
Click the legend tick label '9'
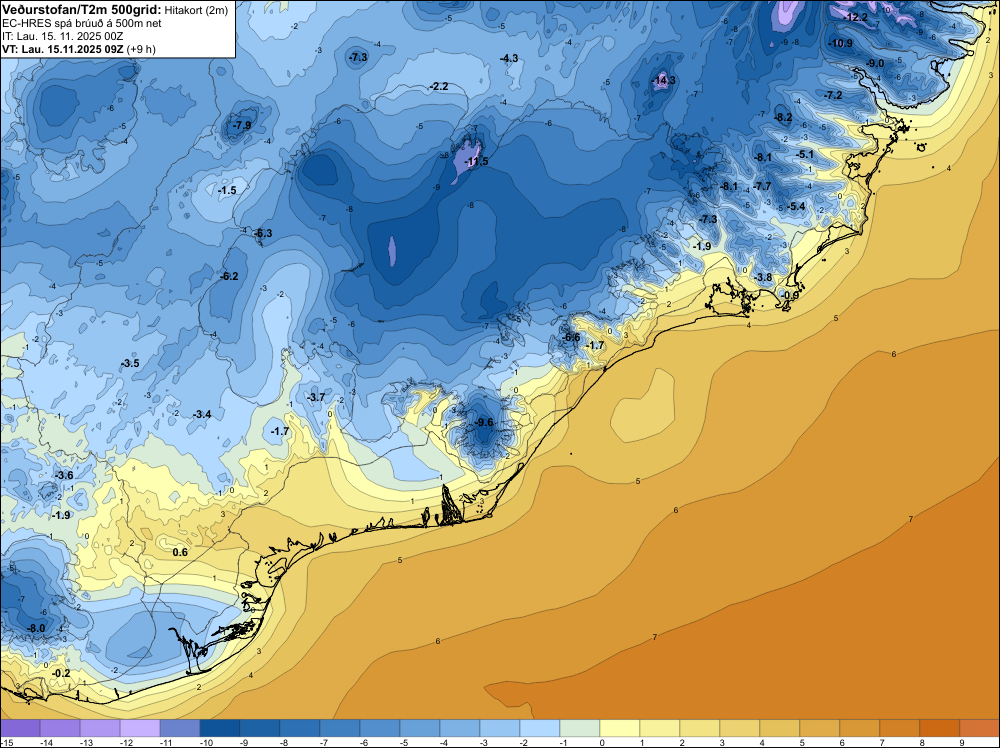(962, 742)
